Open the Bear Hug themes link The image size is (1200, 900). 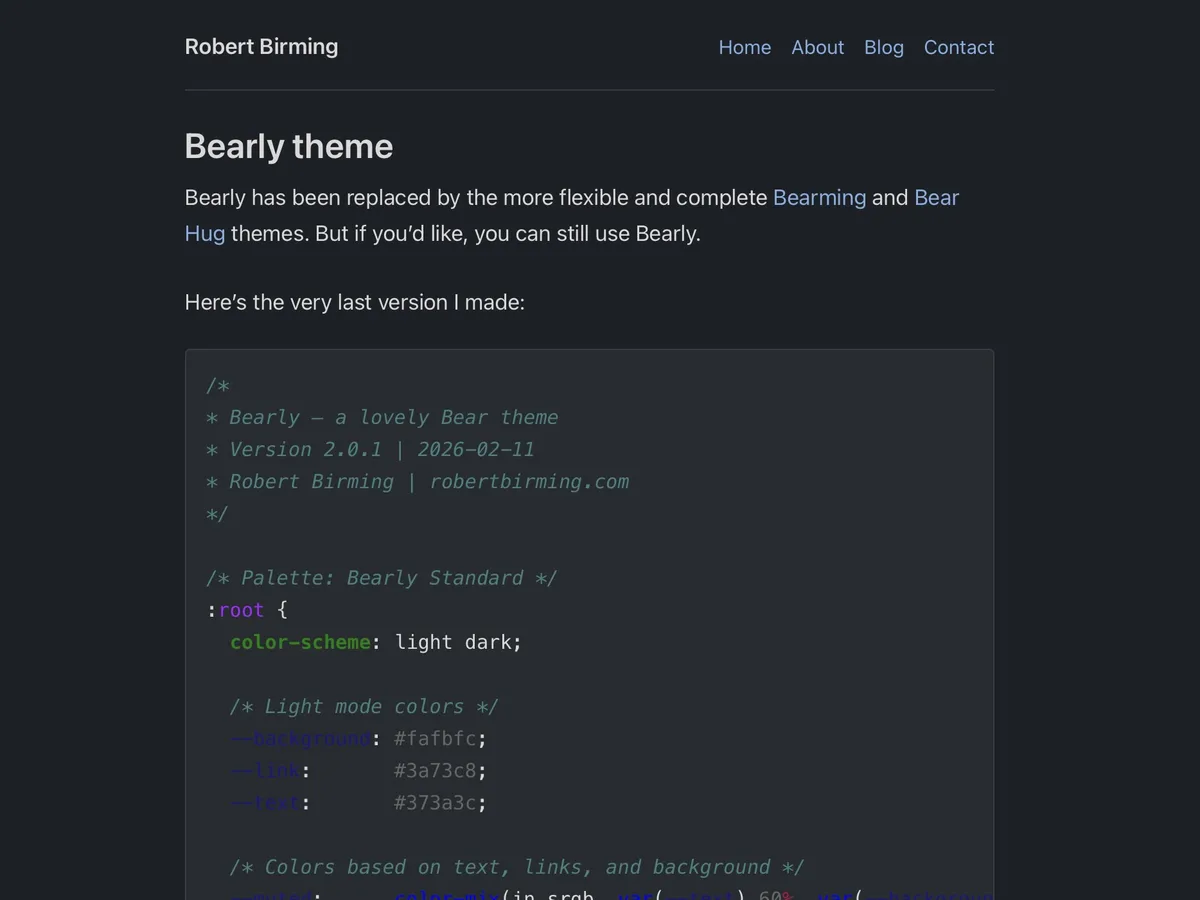(936, 197)
